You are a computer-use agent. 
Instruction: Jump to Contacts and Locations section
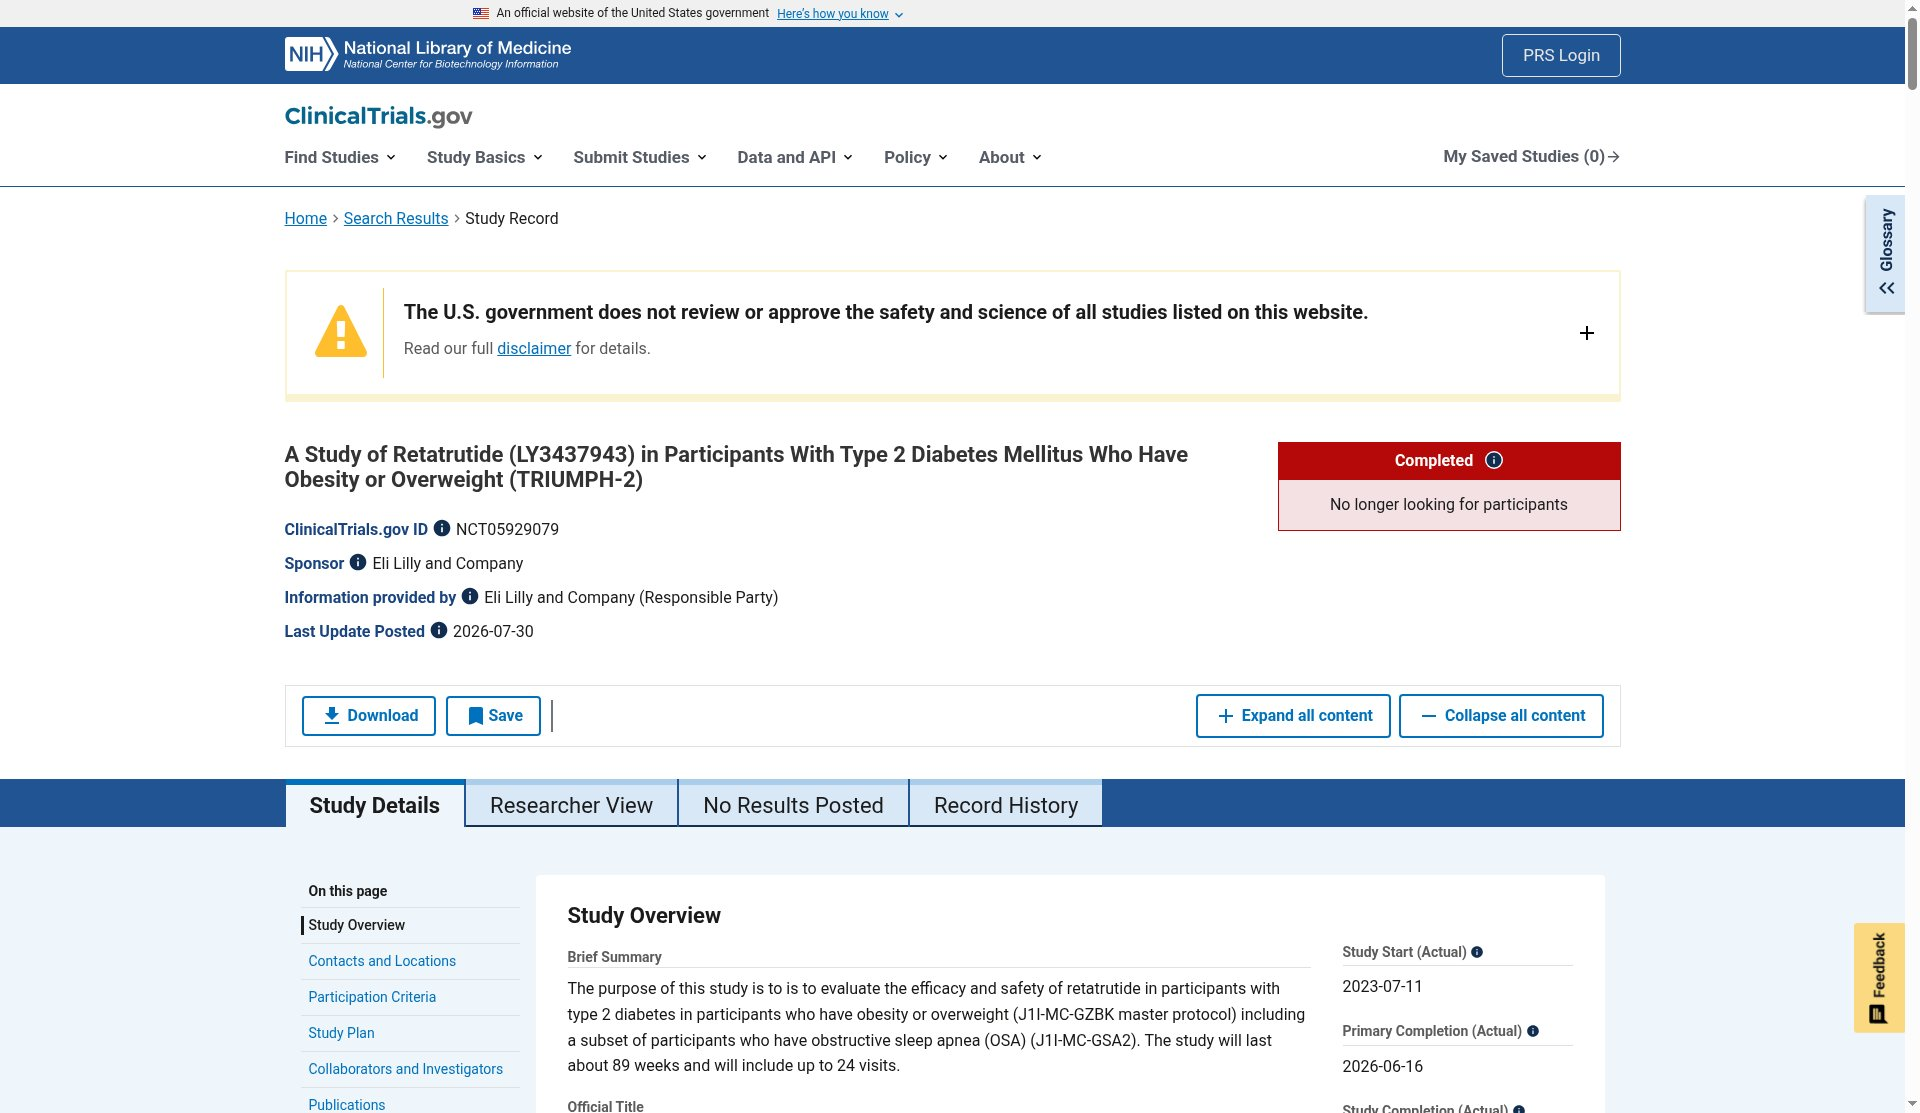pyautogui.click(x=382, y=961)
